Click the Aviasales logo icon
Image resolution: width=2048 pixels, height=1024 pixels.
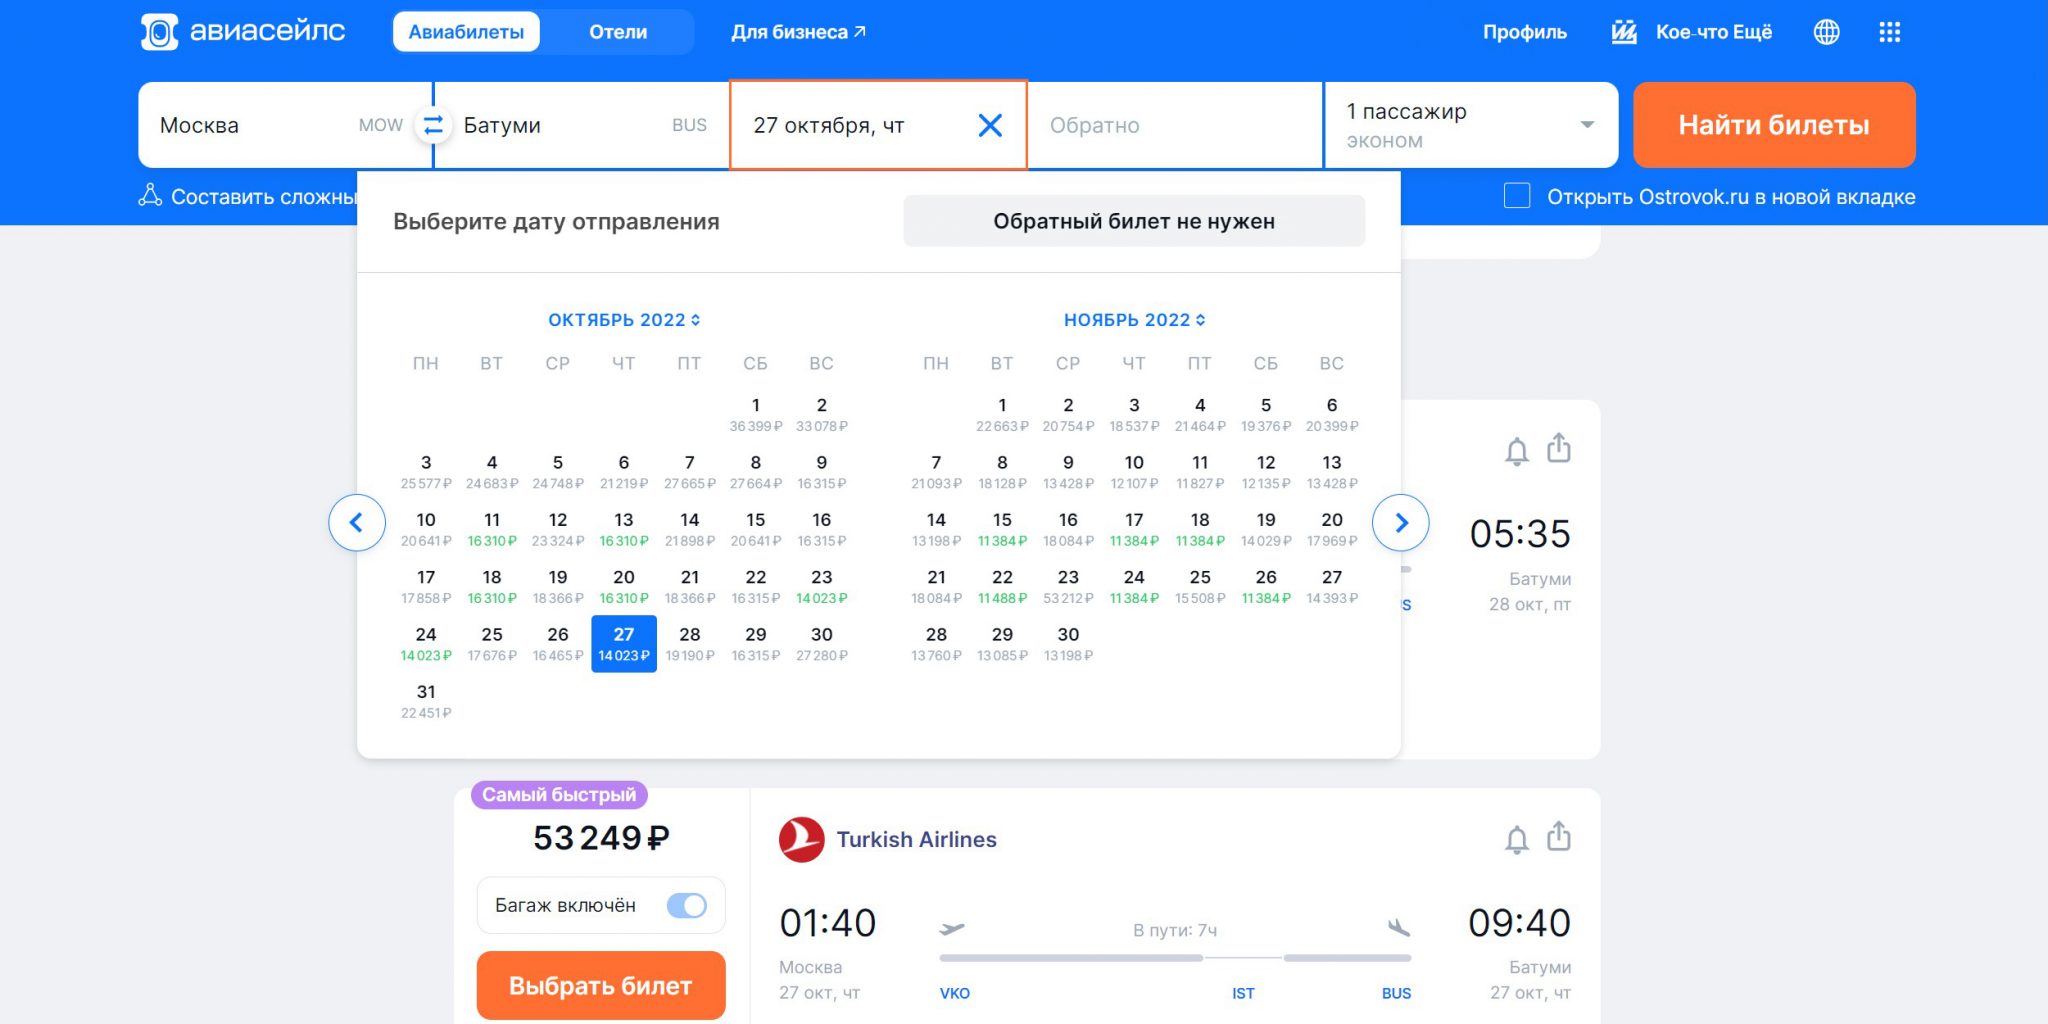(159, 32)
